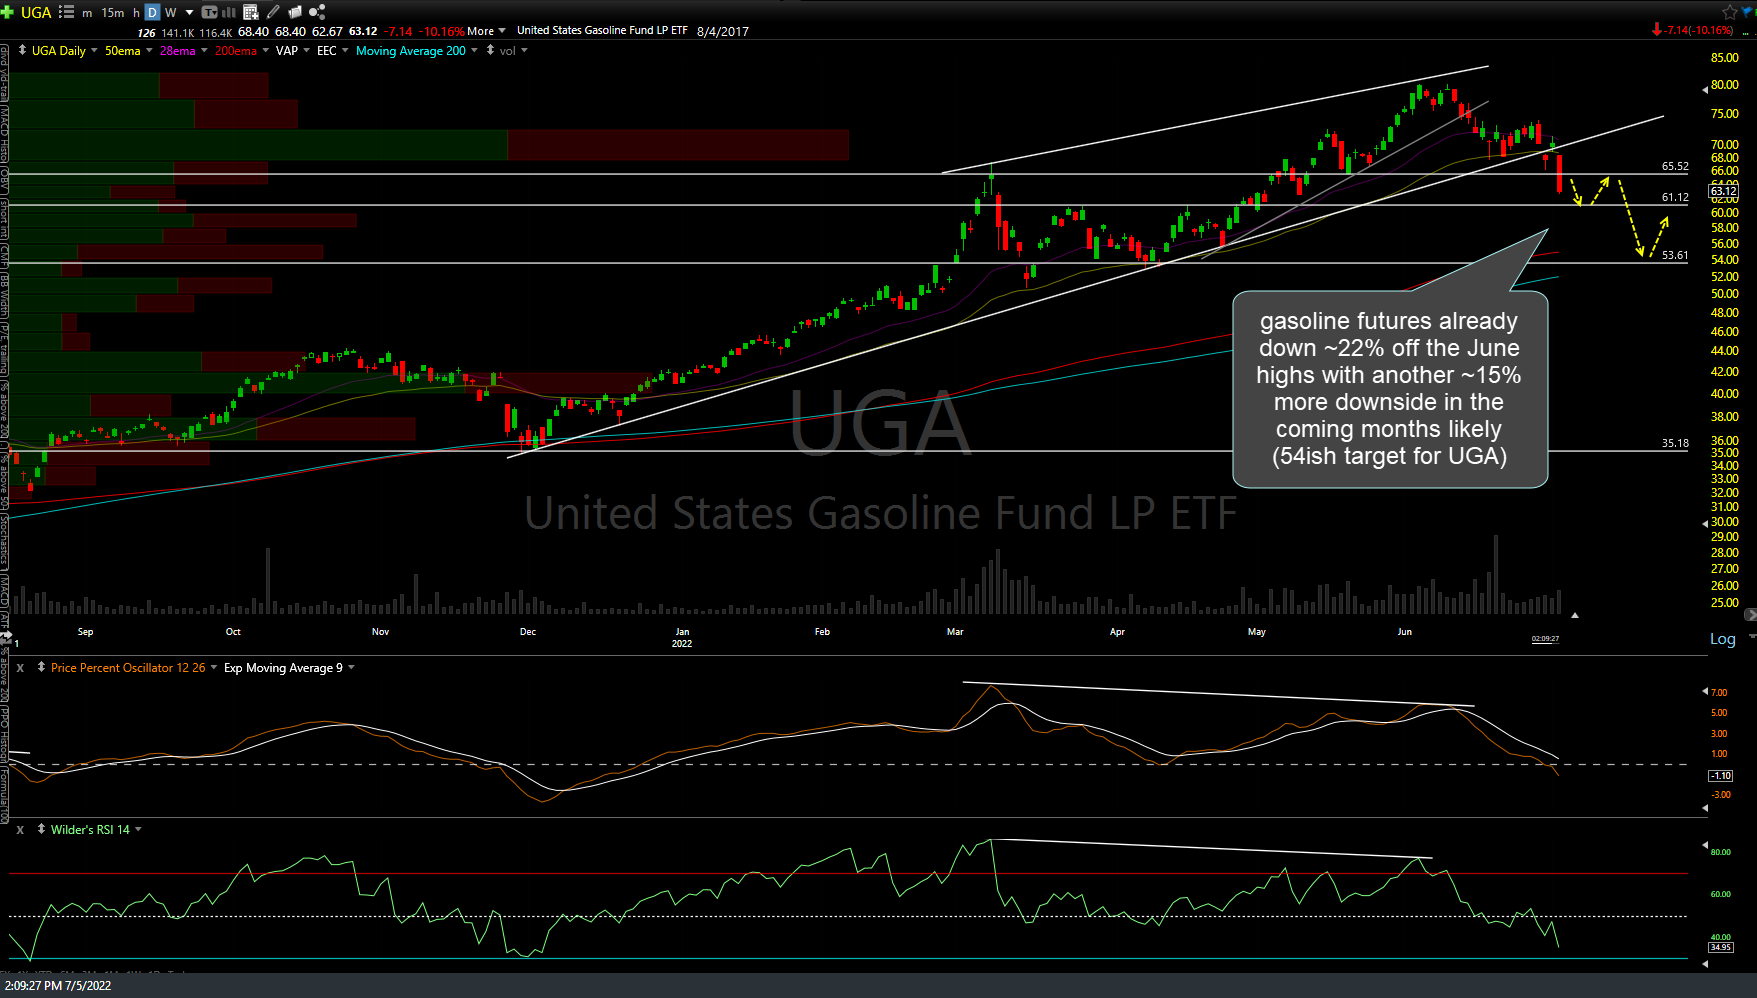Click the share chart icon
The height and width of the screenshot is (998, 1757).
(x=318, y=12)
